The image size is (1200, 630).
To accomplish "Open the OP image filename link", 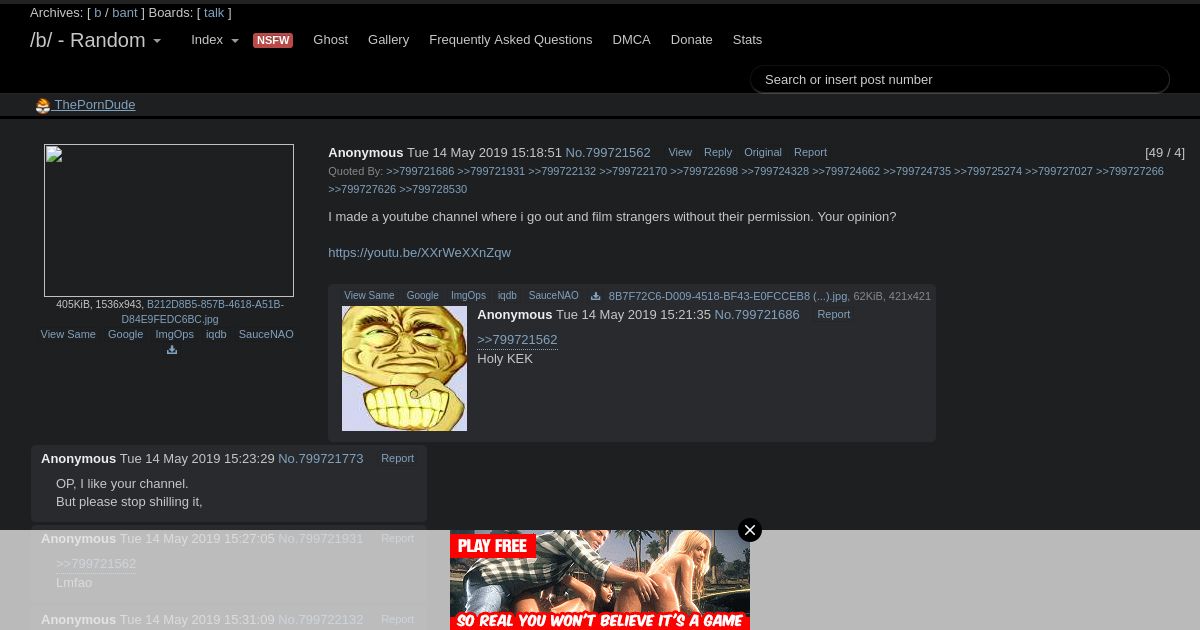I will pos(202,312).
